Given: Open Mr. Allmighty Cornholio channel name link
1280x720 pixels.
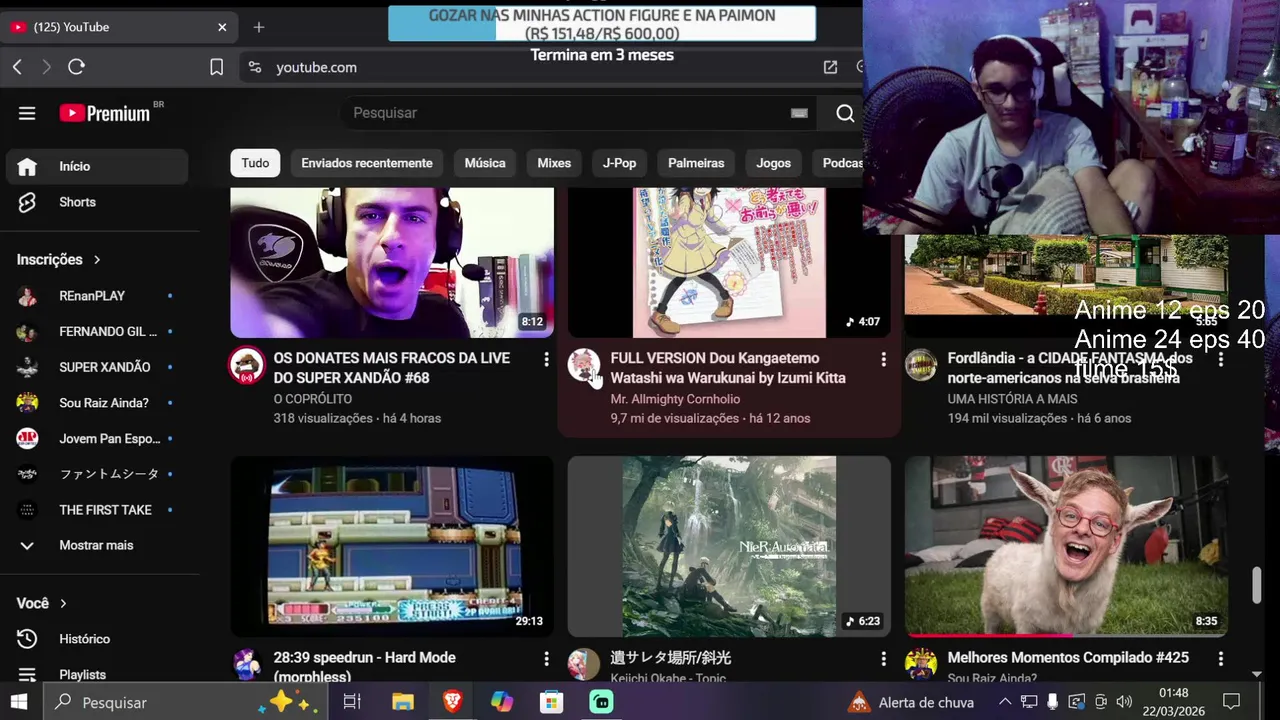Looking at the screenshot, I should (676, 399).
